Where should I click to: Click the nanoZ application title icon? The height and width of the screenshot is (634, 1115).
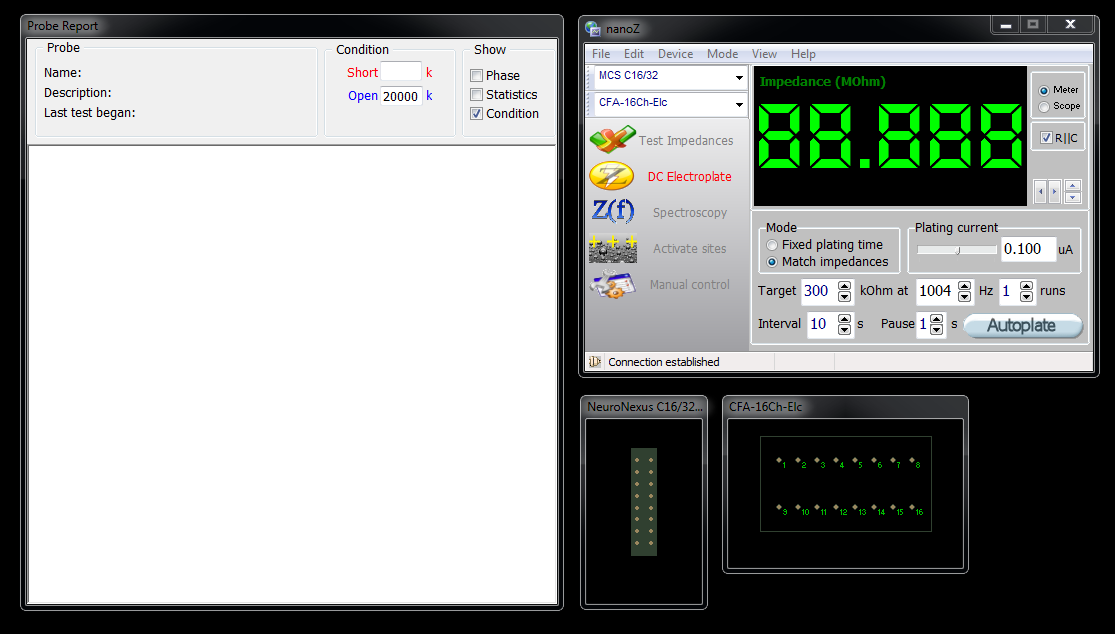pos(593,27)
